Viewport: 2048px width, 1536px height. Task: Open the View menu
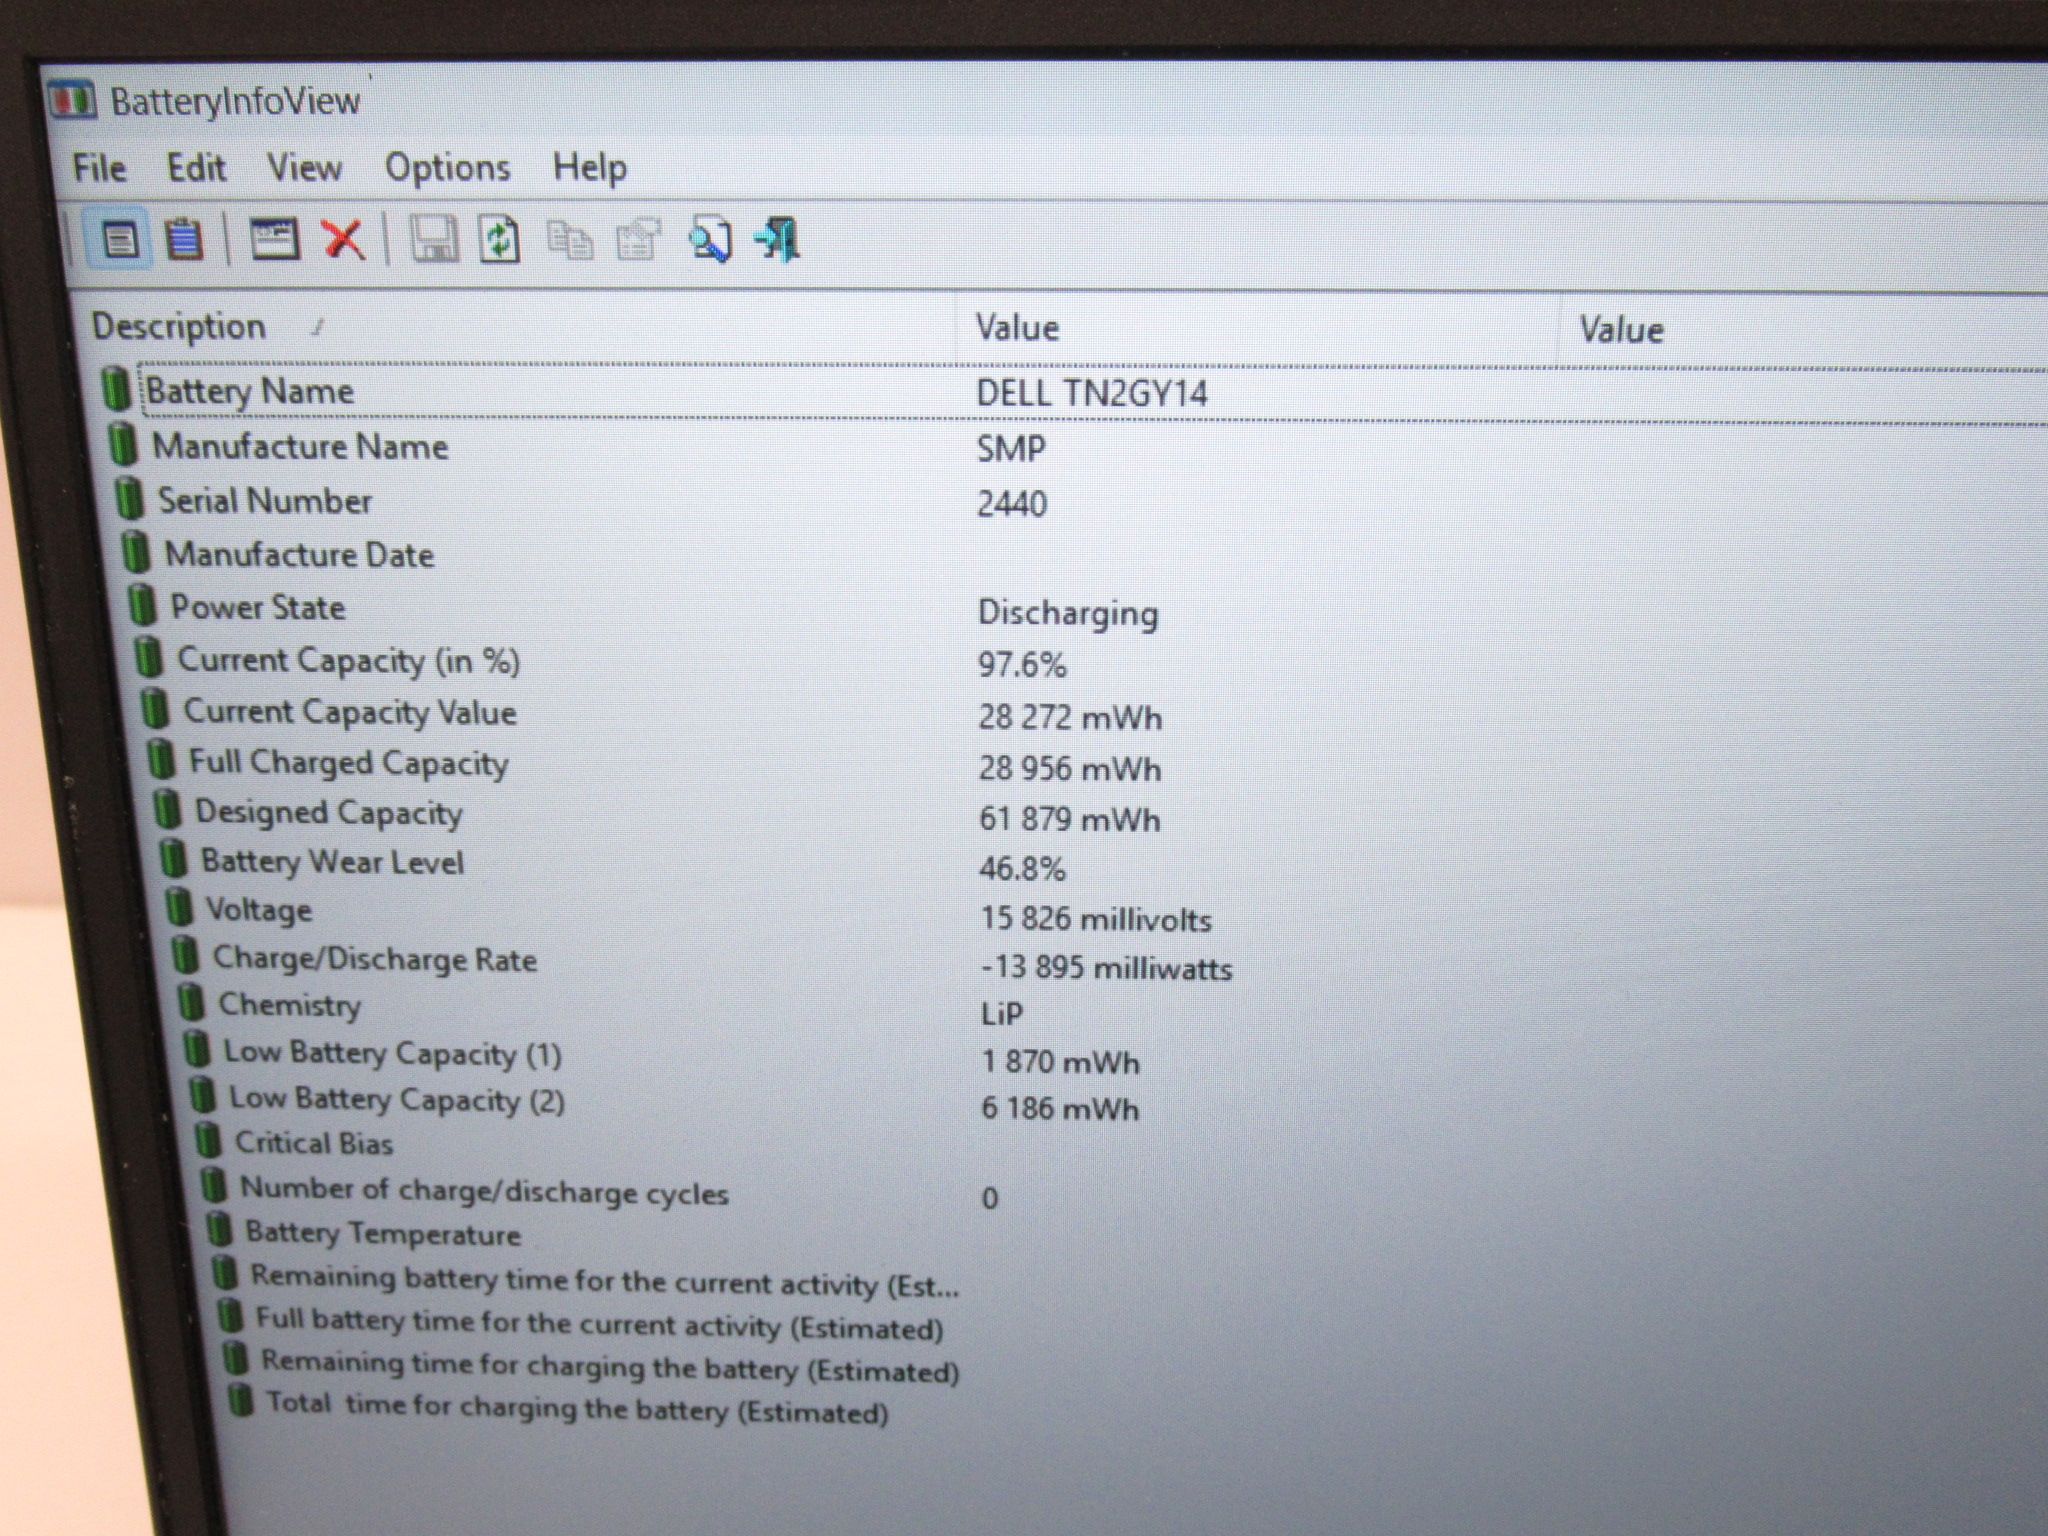[x=304, y=168]
